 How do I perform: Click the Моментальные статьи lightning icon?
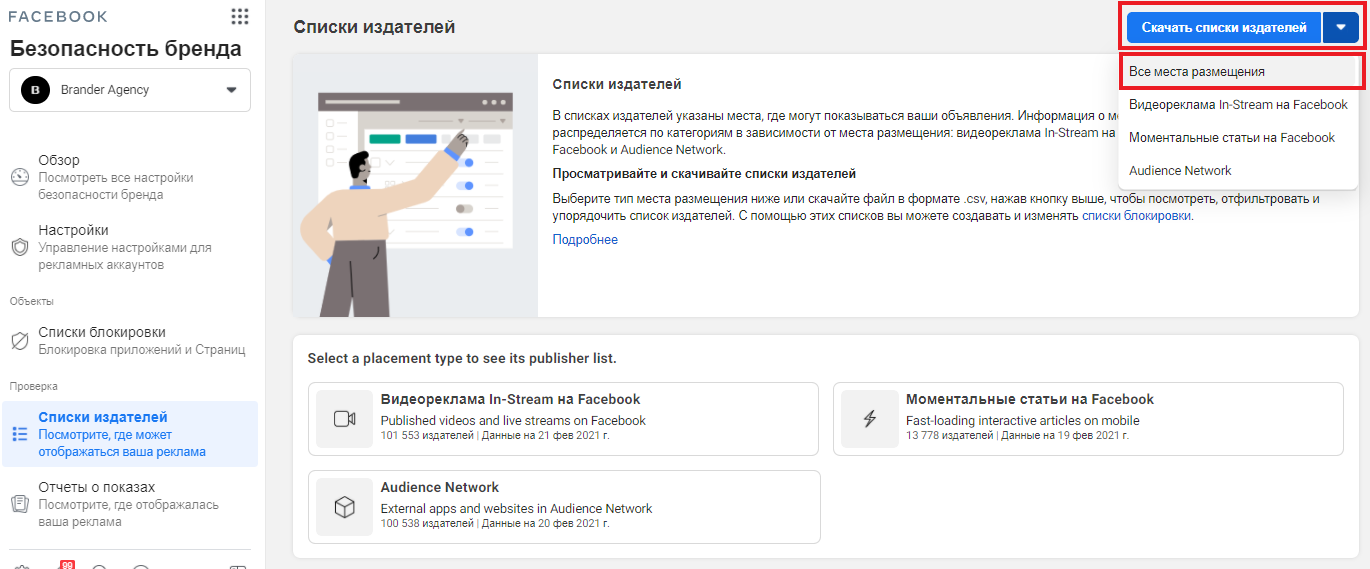coord(869,419)
